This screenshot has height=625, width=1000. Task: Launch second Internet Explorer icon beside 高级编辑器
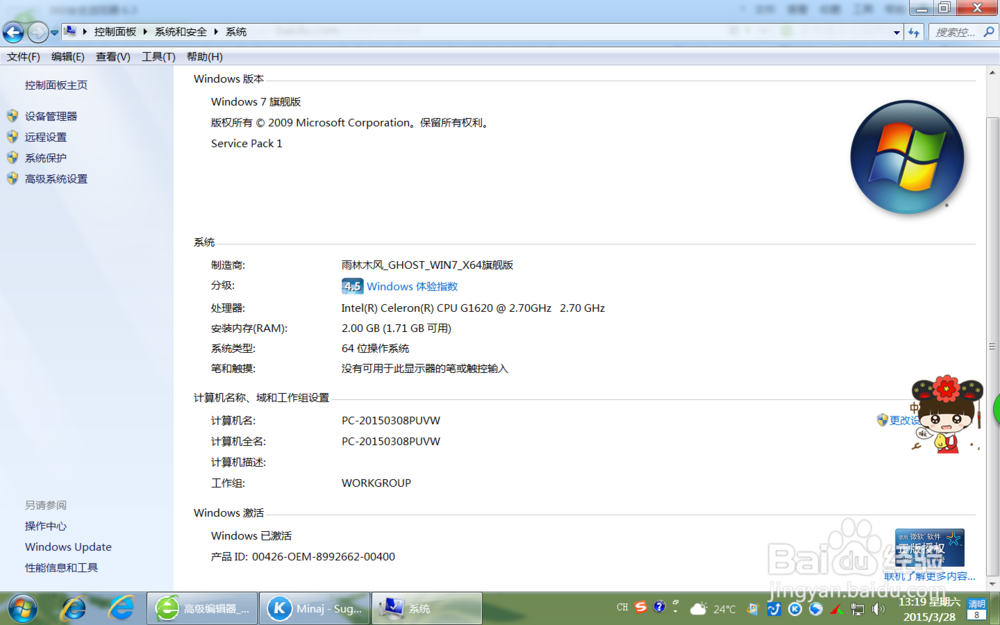coord(121,609)
